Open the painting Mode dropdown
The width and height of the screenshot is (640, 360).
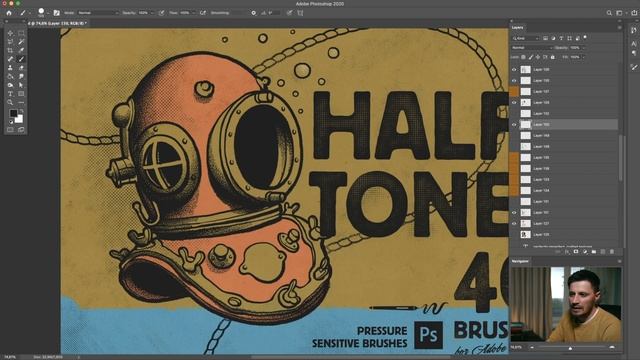98,13
